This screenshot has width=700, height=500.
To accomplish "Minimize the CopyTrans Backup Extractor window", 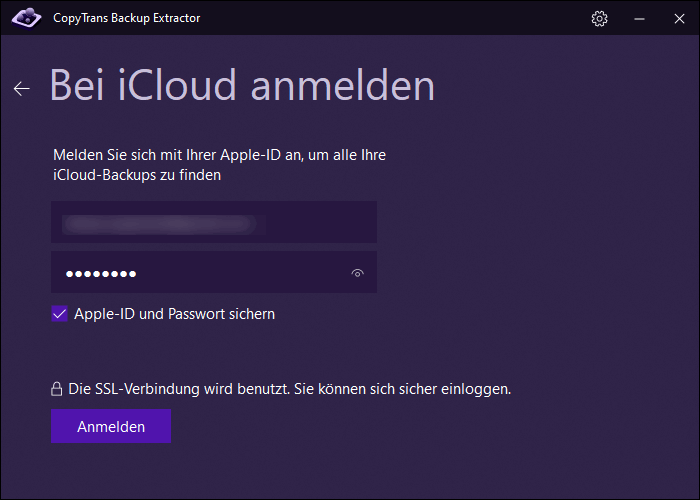I will [x=639, y=19].
